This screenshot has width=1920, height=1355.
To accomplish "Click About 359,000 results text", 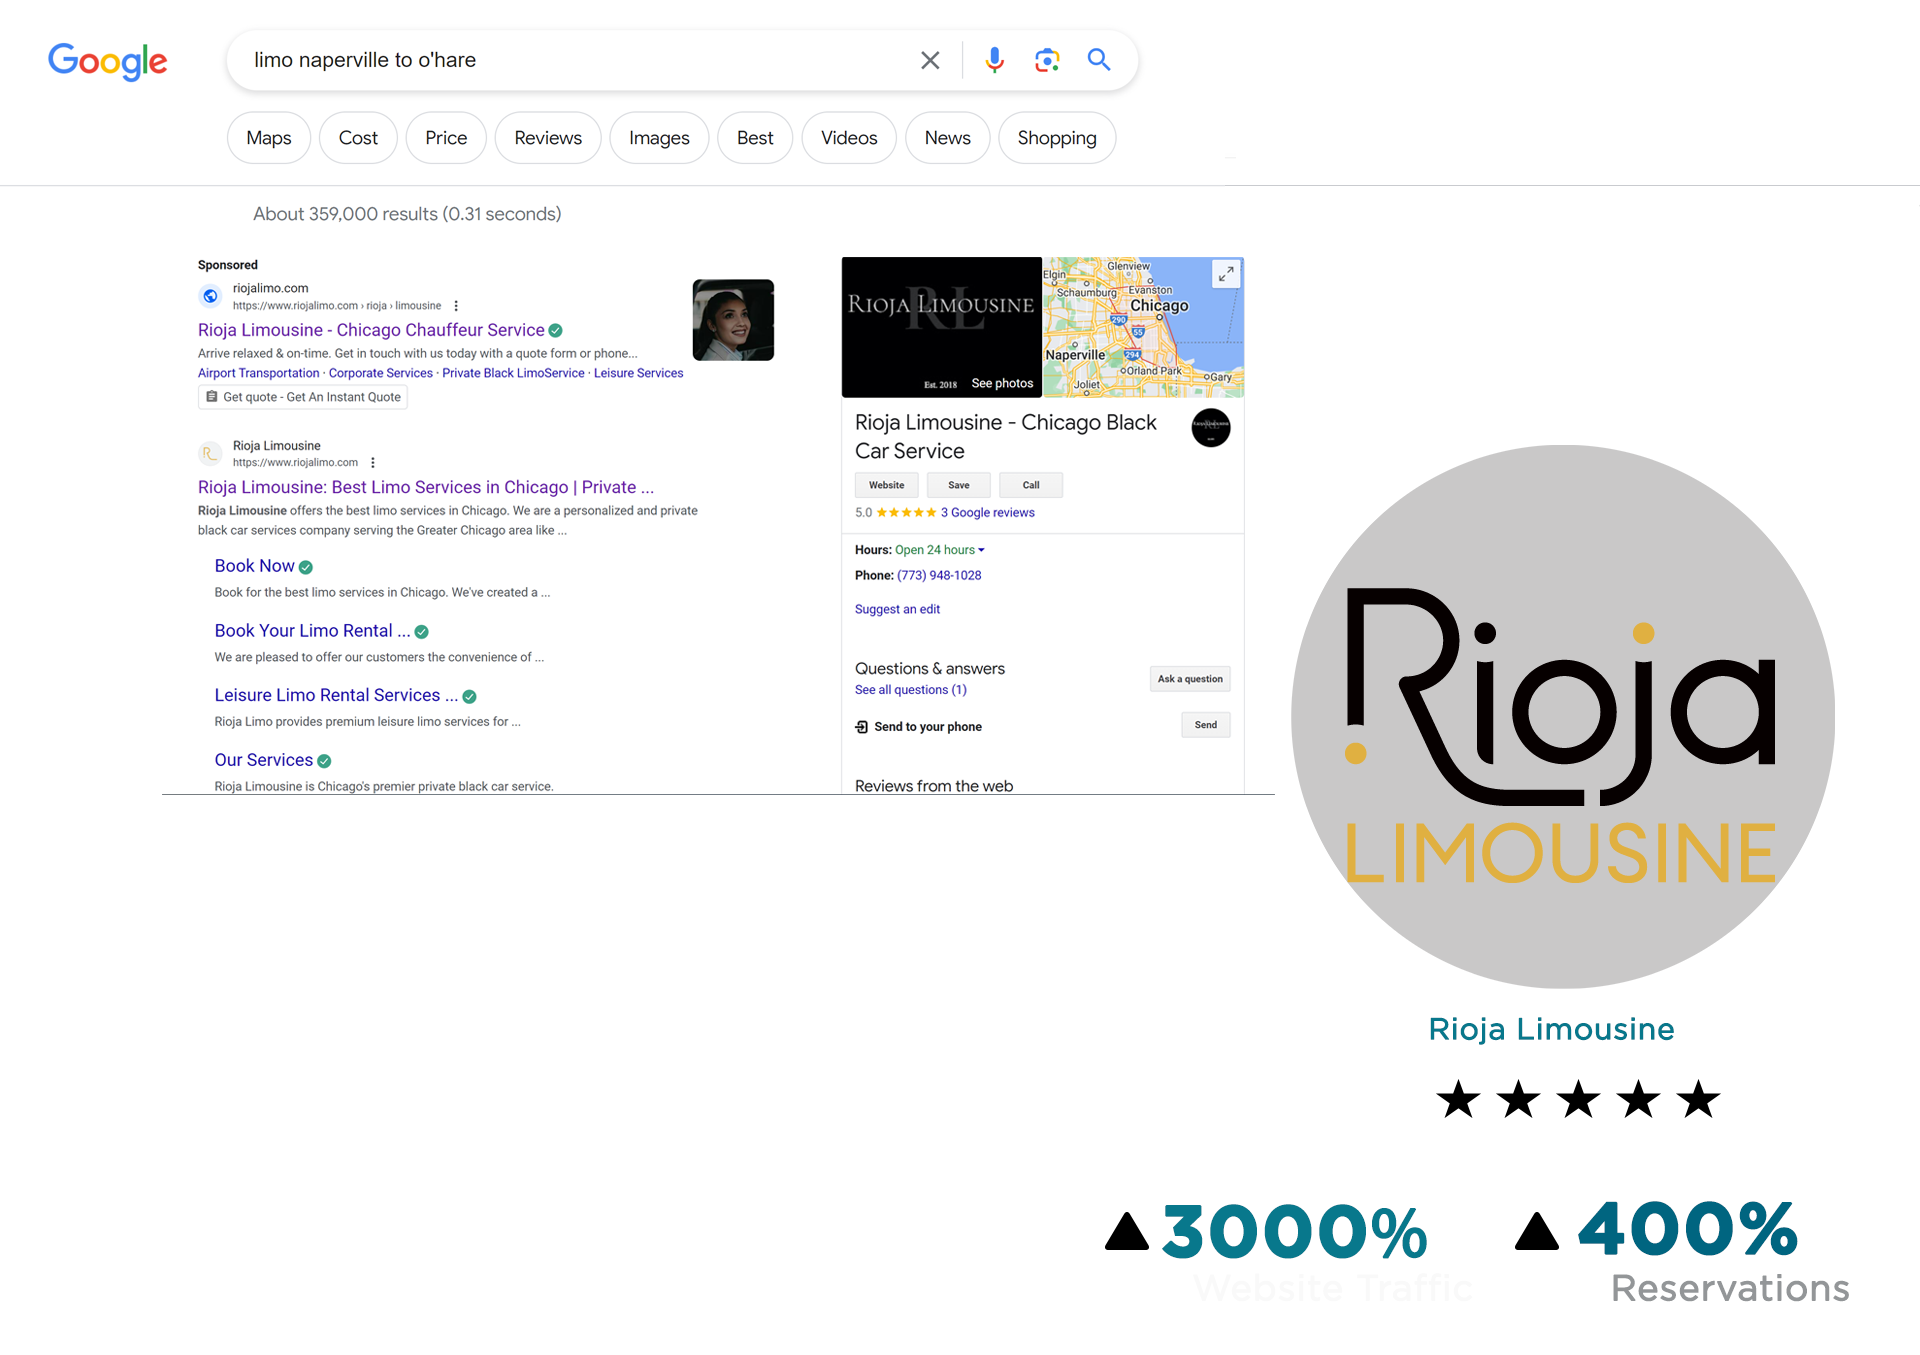I will [407, 214].
